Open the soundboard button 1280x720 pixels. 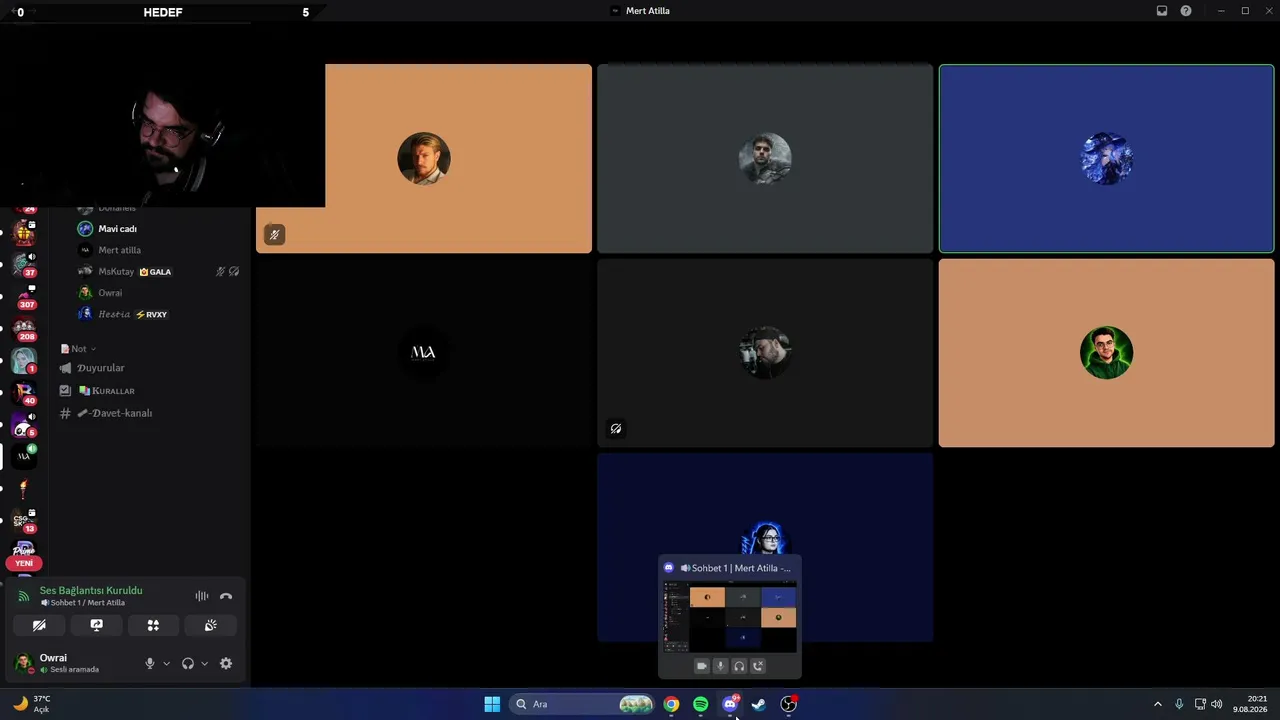210,625
